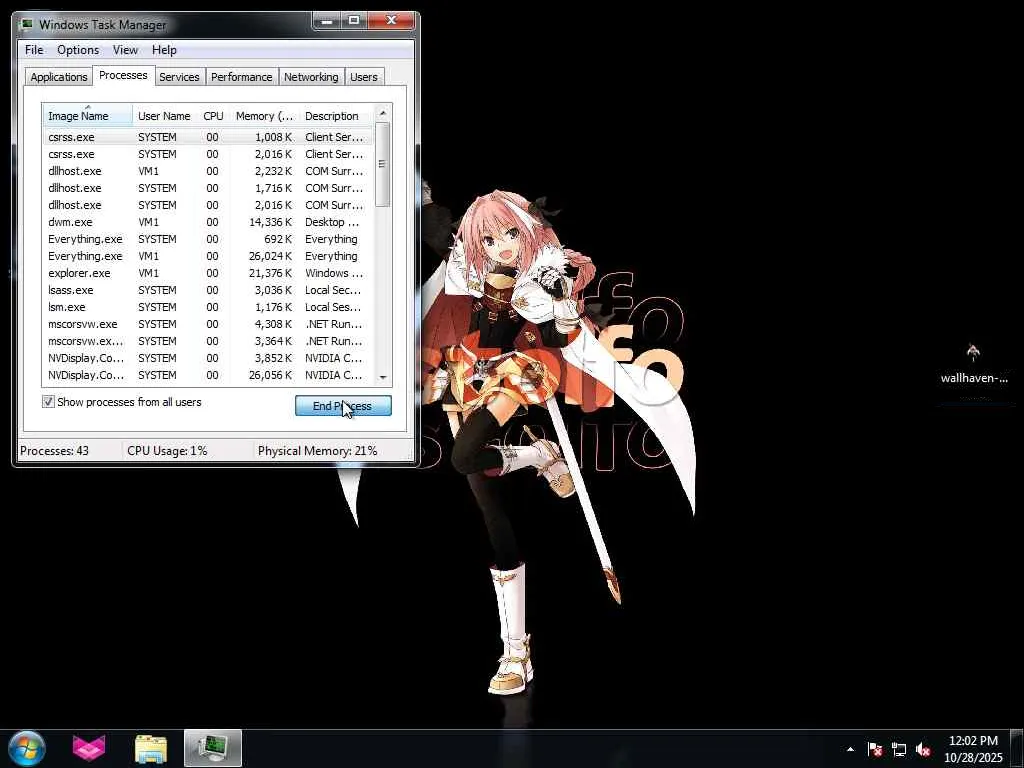Click the process list scroll down arrow
The height and width of the screenshot is (768, 1024).
point(383,377)
